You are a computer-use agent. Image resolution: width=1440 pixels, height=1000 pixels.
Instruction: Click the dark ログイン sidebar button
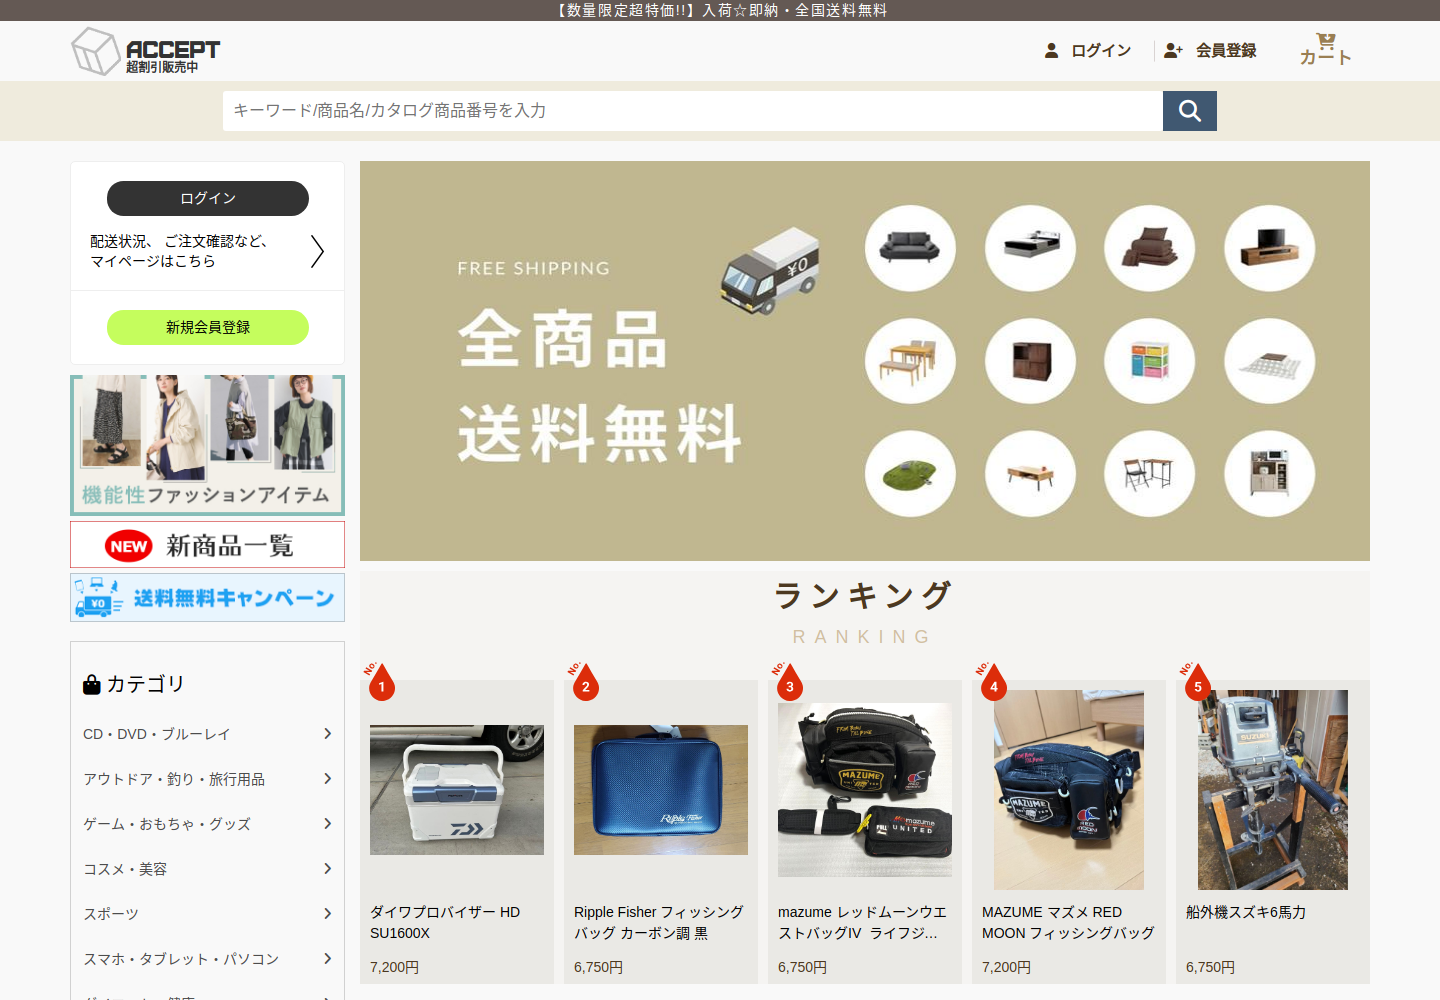pyautogui.click(x=208, y=198)
